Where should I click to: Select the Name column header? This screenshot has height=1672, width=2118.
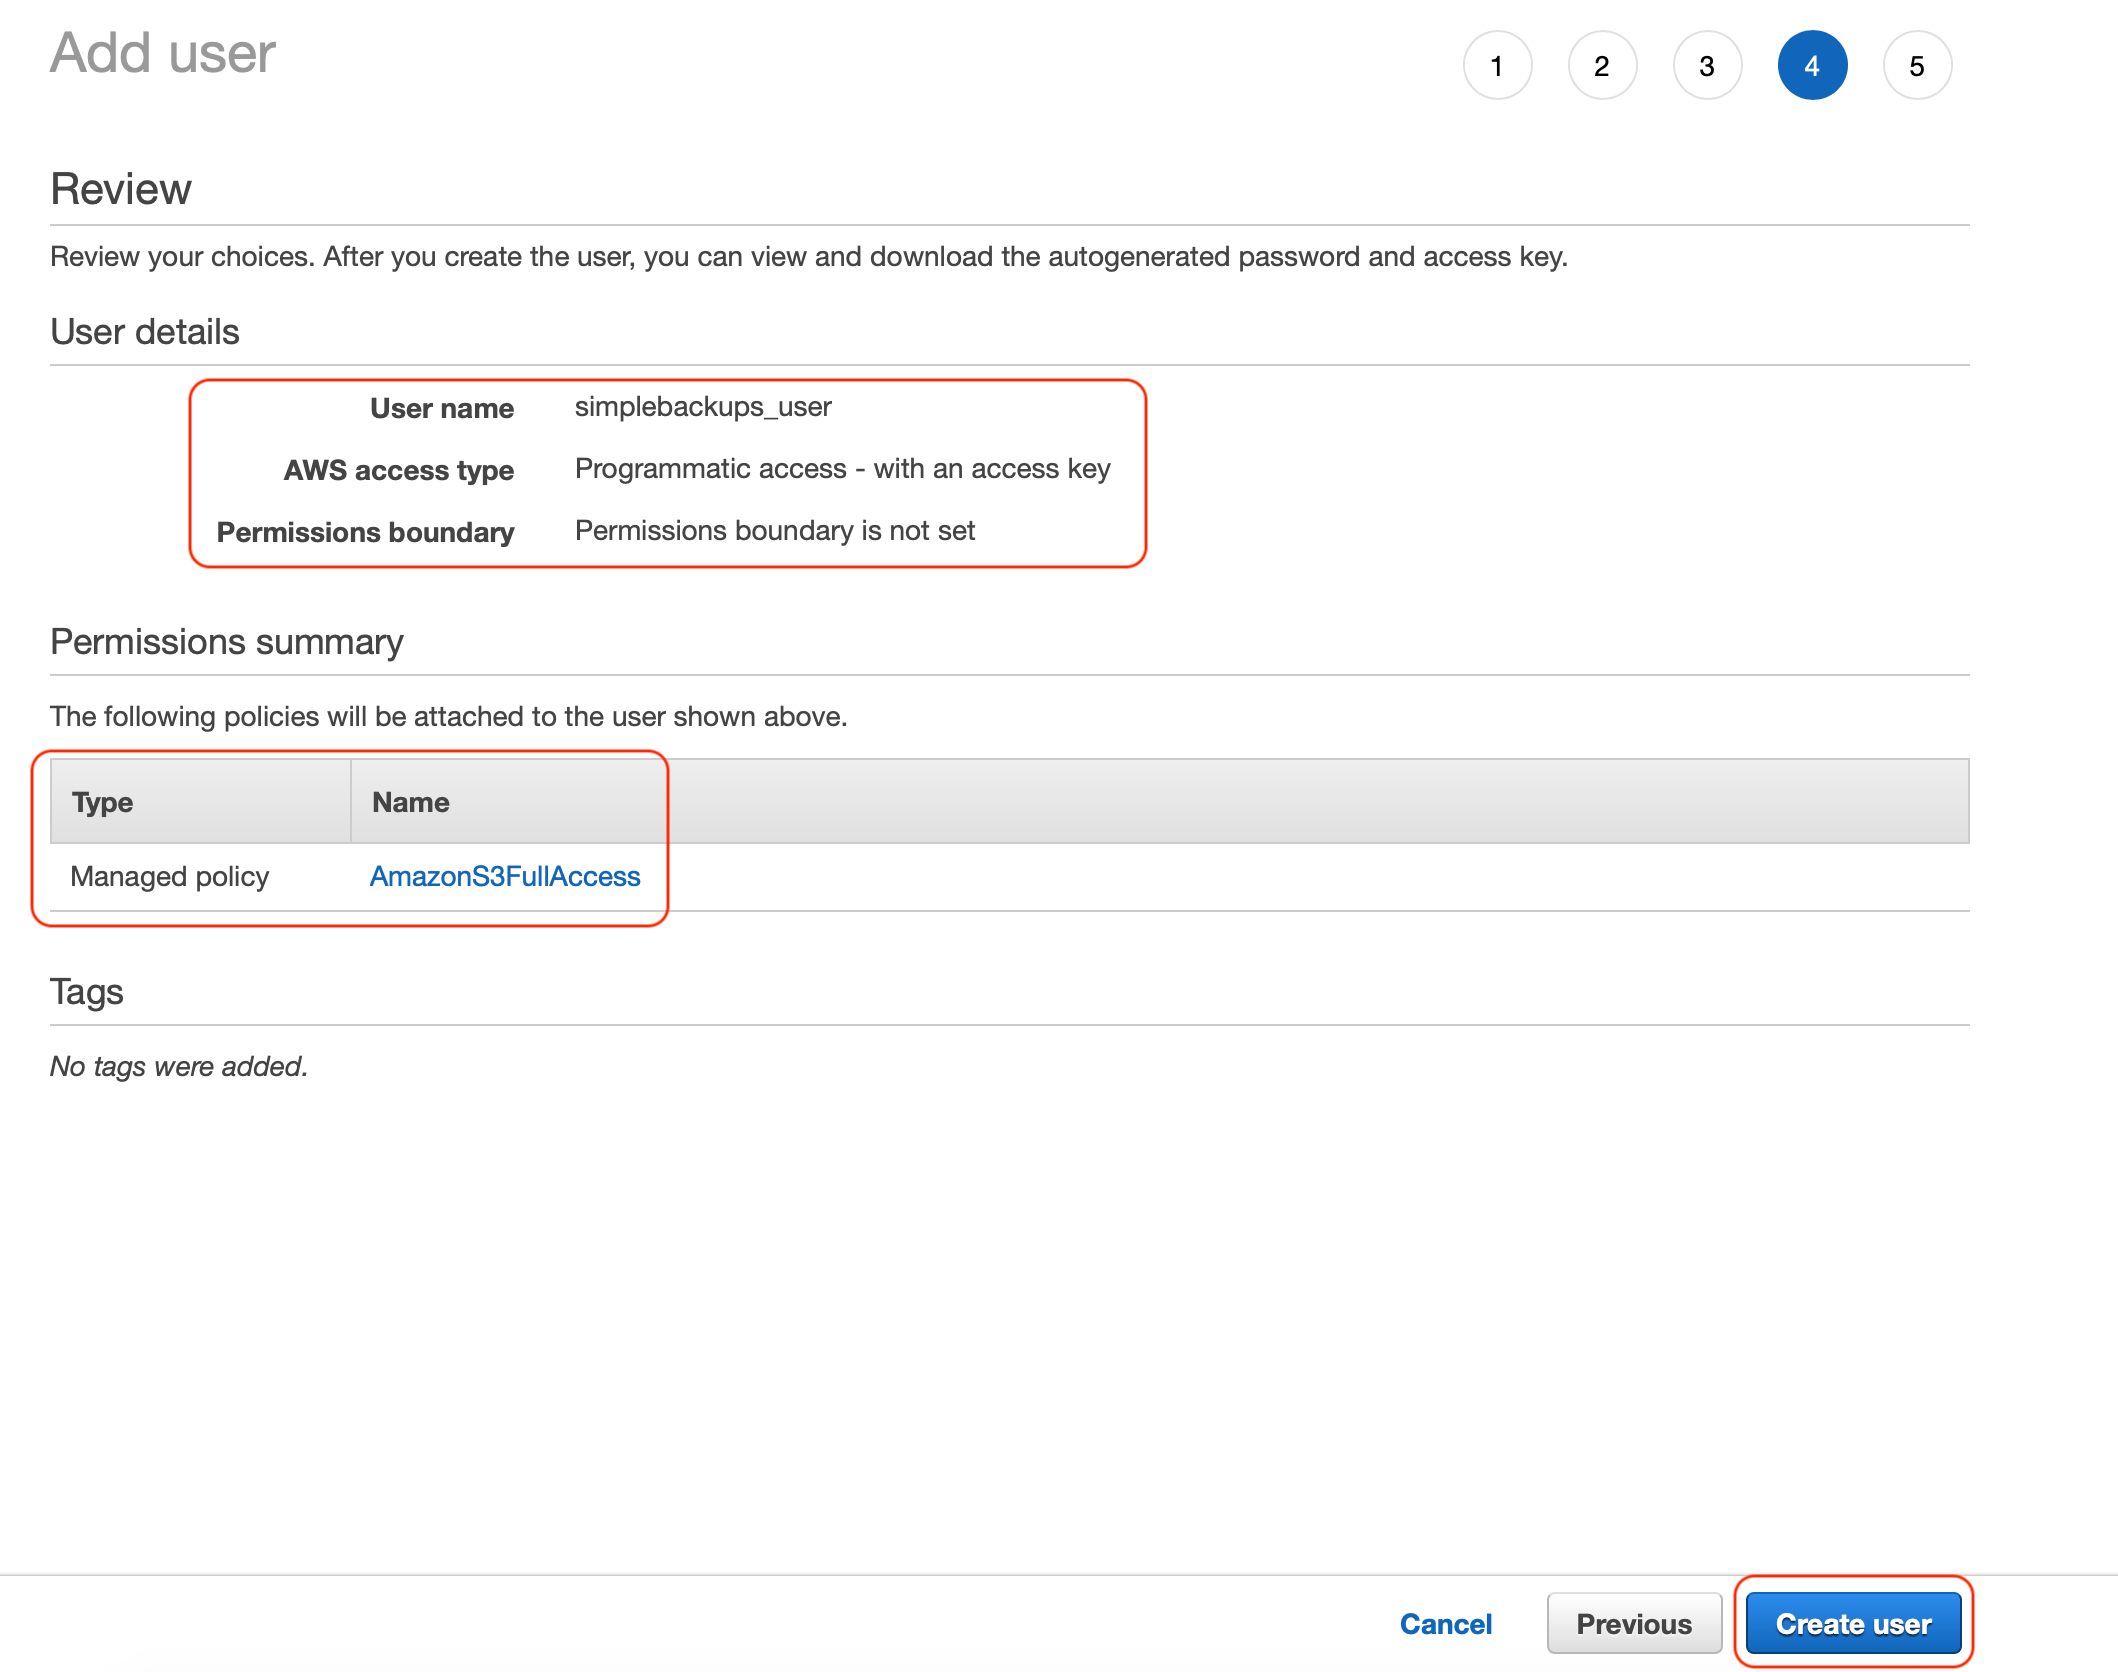point(410,801)
